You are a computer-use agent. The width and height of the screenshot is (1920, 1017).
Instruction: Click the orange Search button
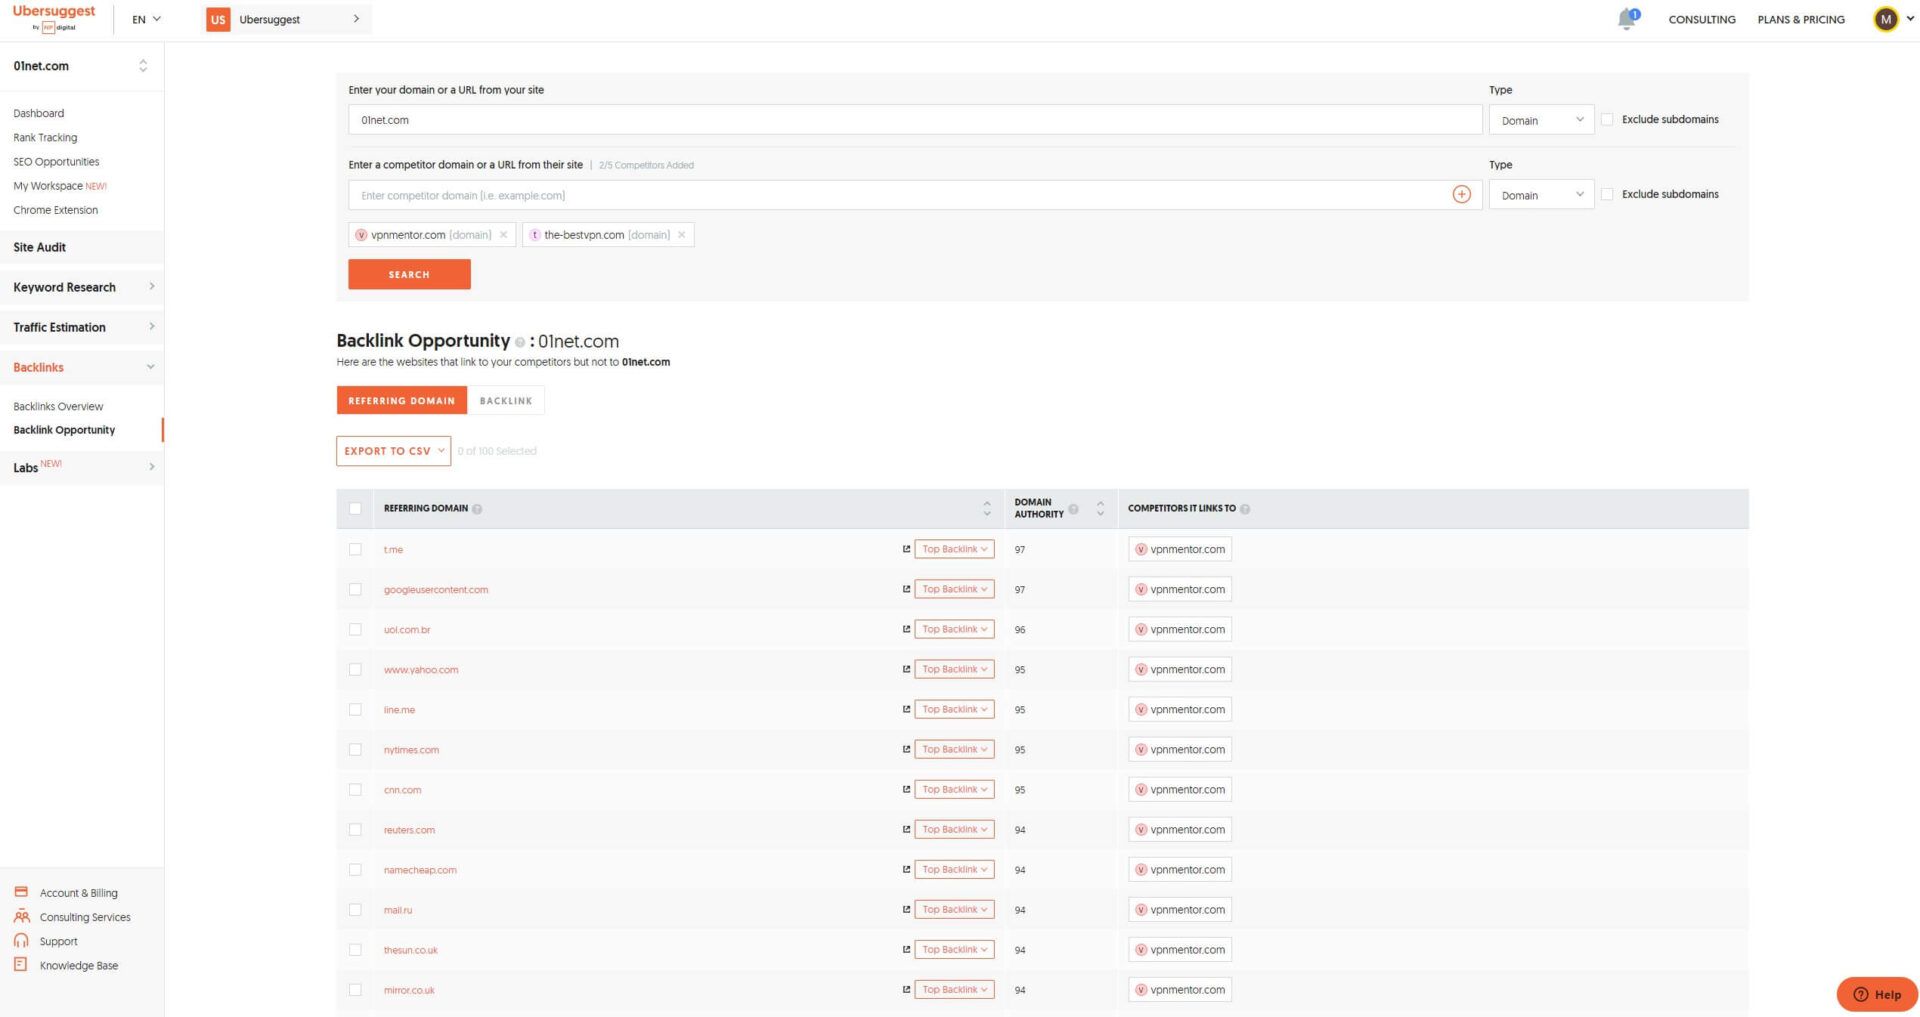(x=409, y=274)
